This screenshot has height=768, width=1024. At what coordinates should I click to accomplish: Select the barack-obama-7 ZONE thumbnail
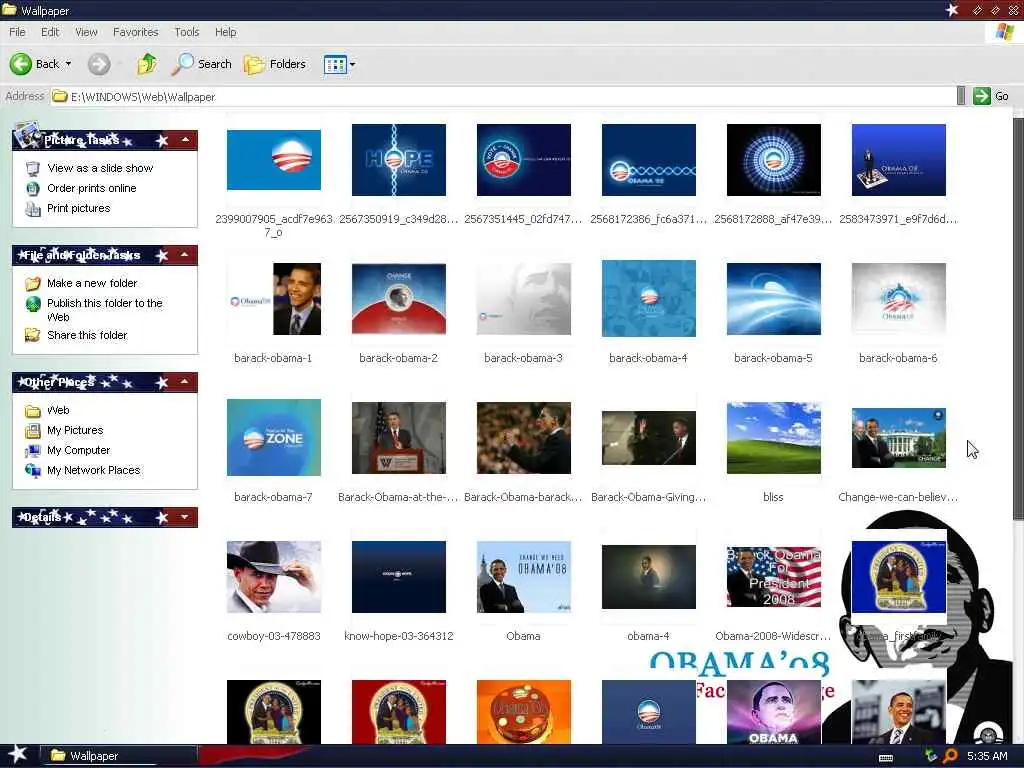point(274,438)
